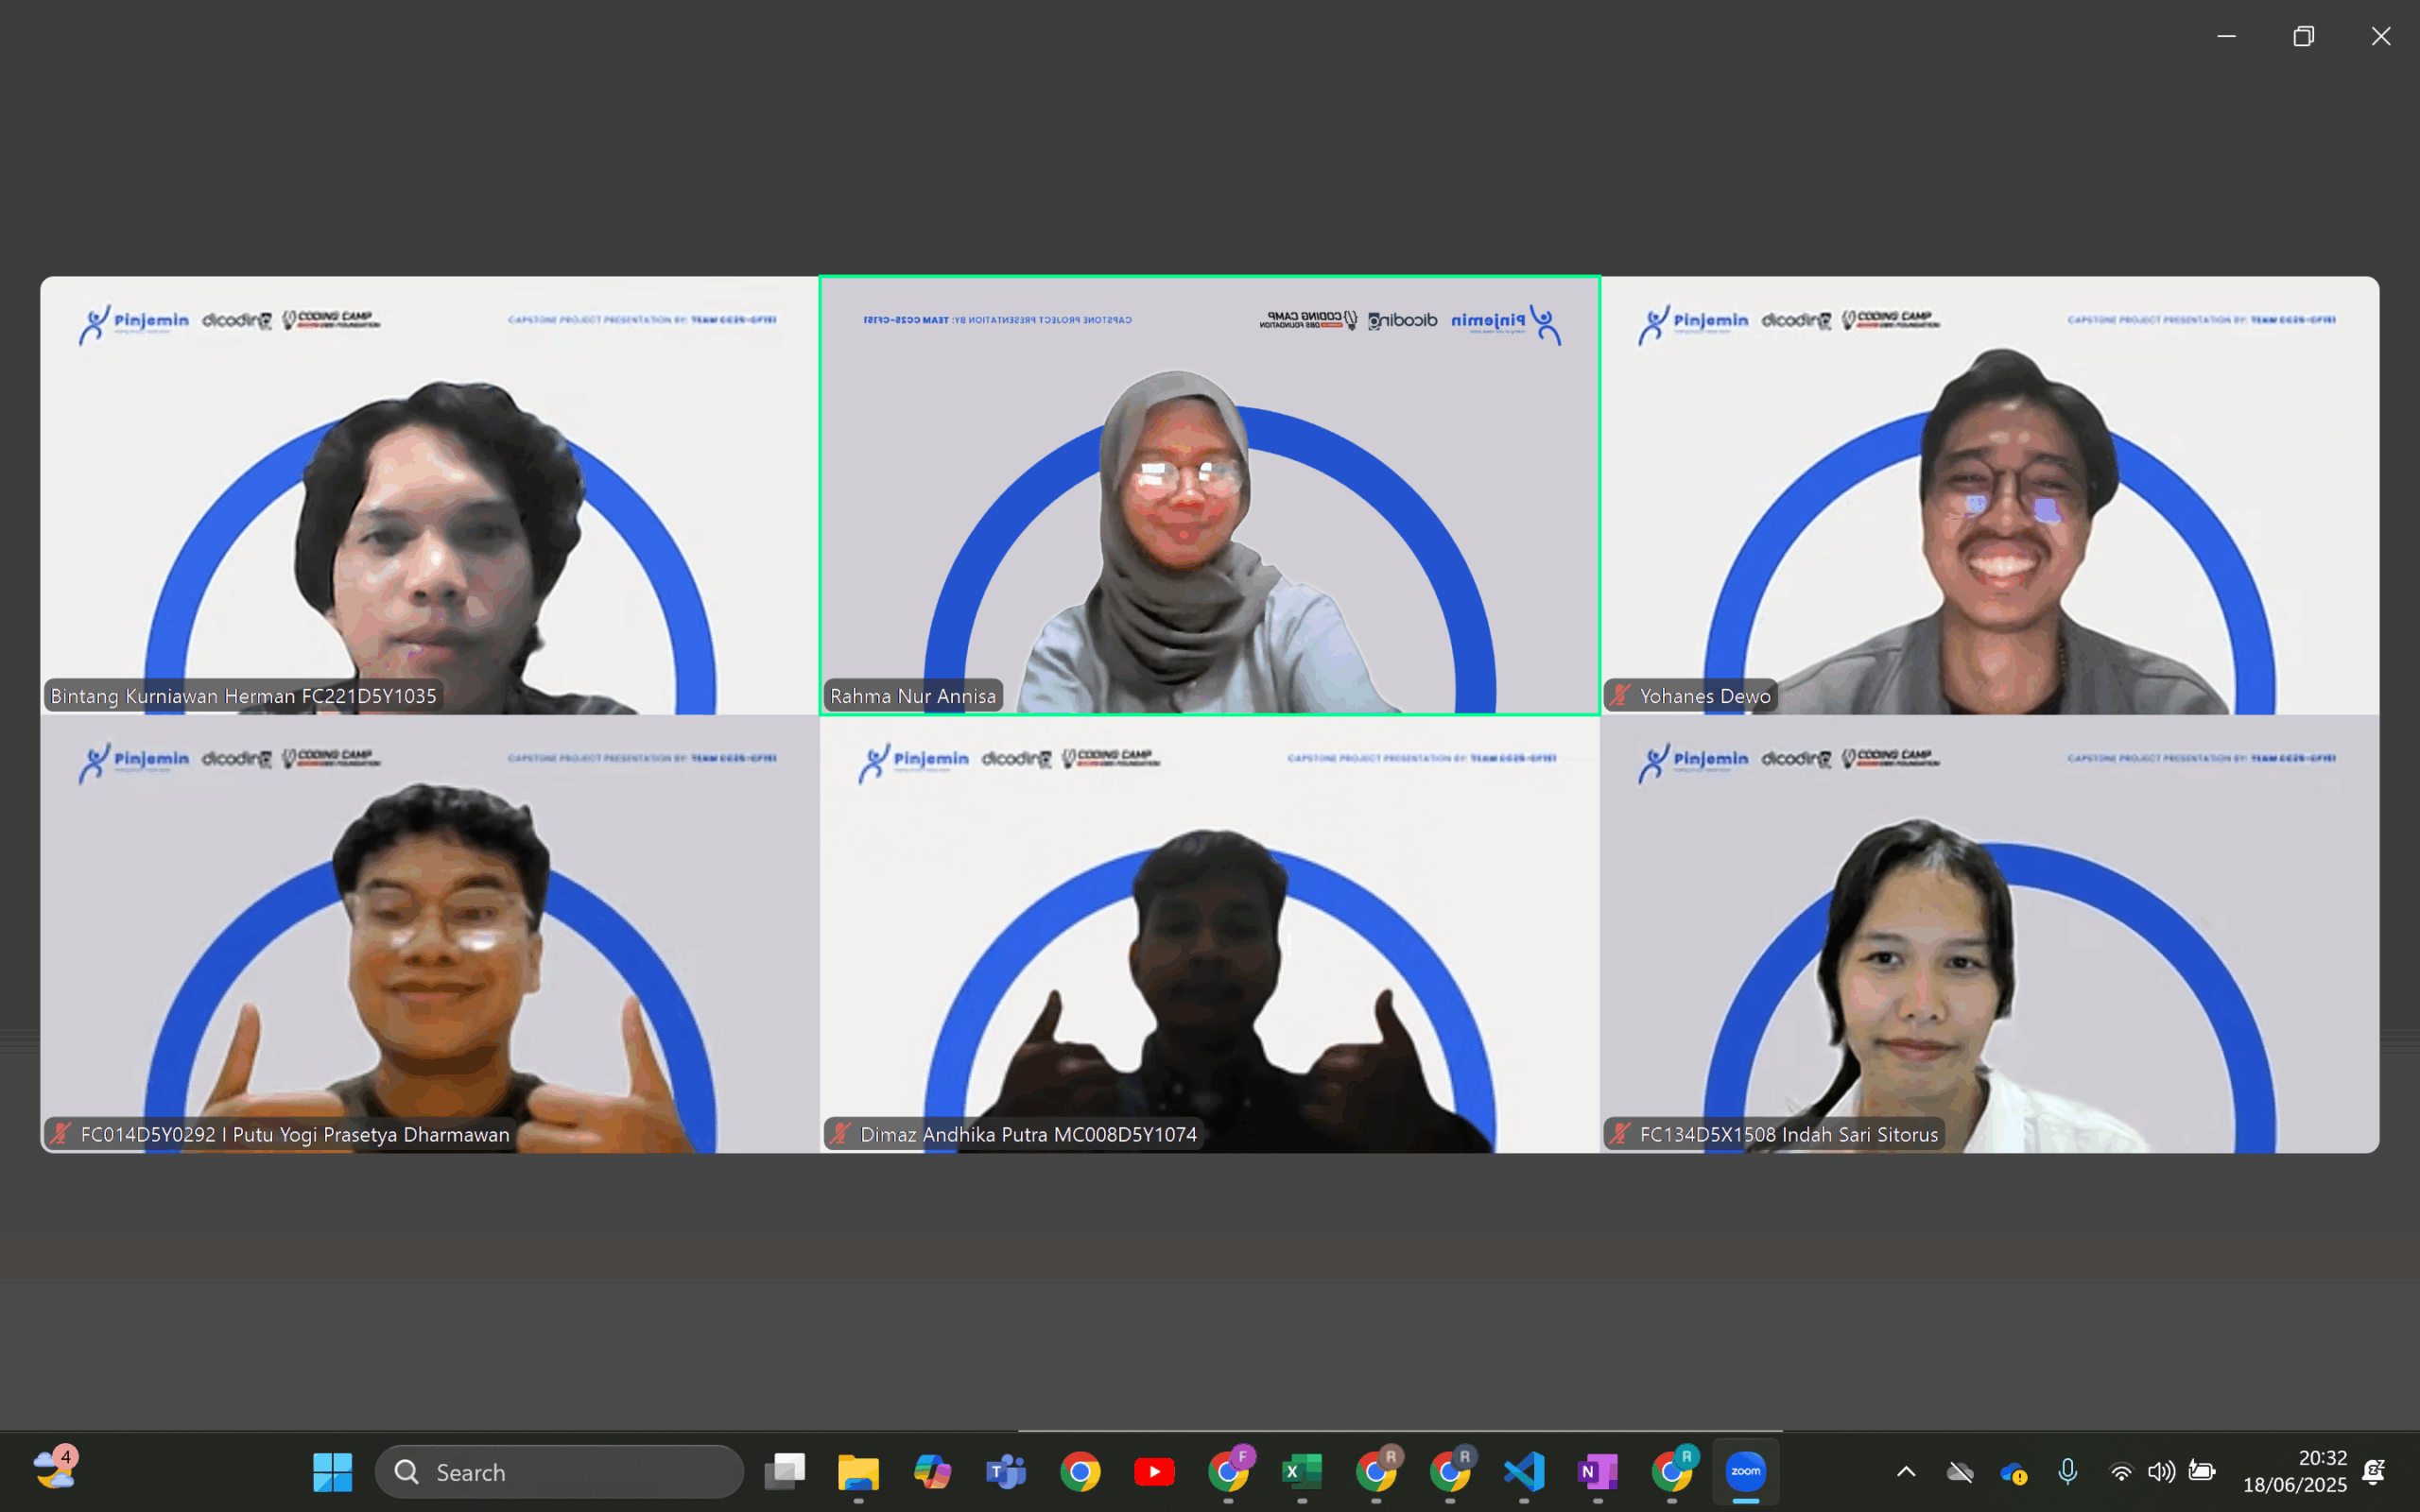Select Rahma Nur Annisa video tile
Screen dimensions: 2420x1512
(x=1209, y=495)
